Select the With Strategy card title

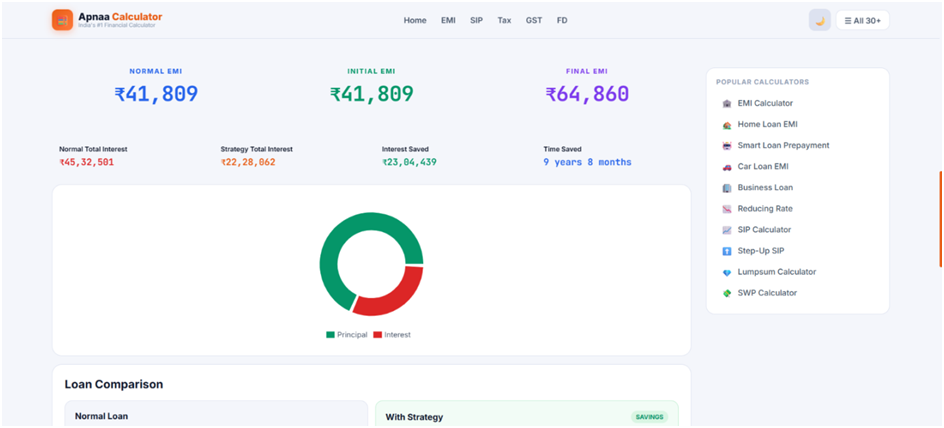414,417
